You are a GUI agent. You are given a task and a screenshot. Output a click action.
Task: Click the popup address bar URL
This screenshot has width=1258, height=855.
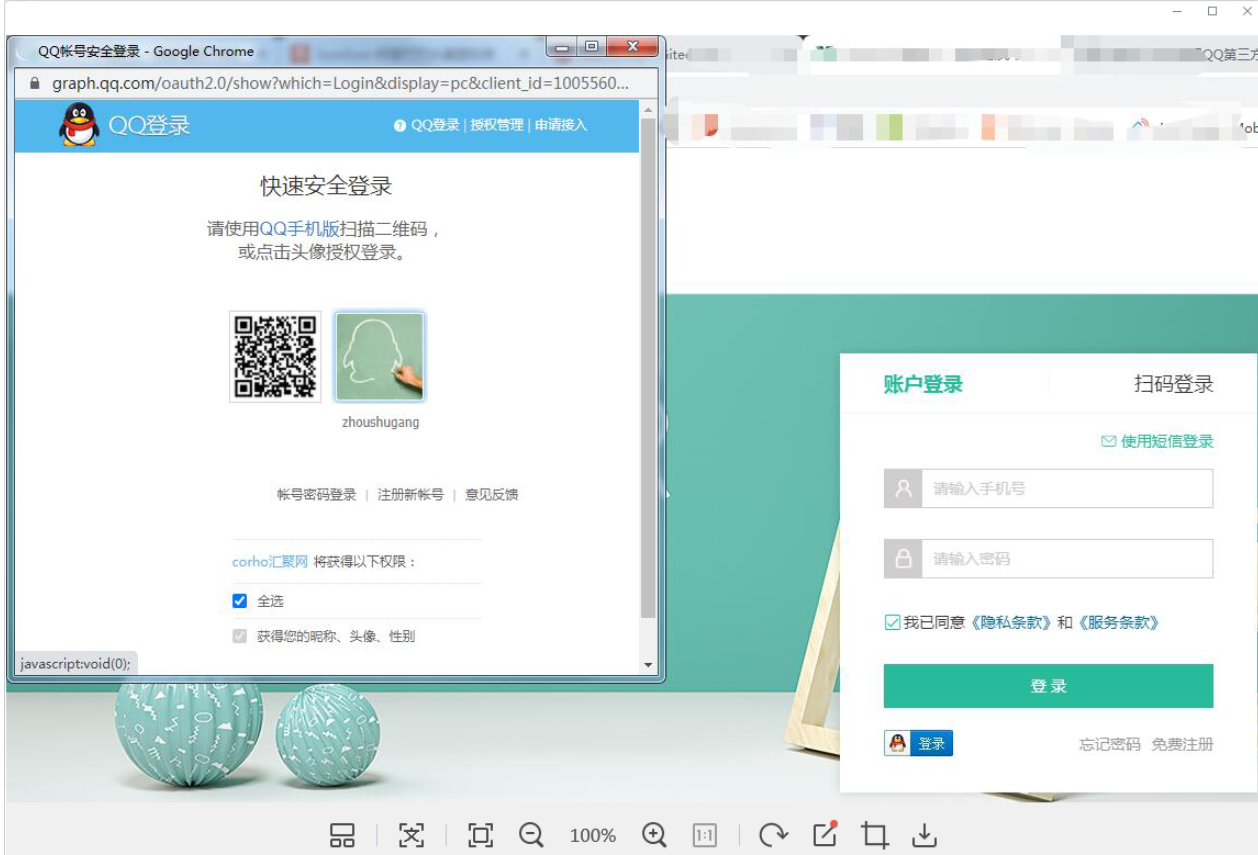[340, 83]
